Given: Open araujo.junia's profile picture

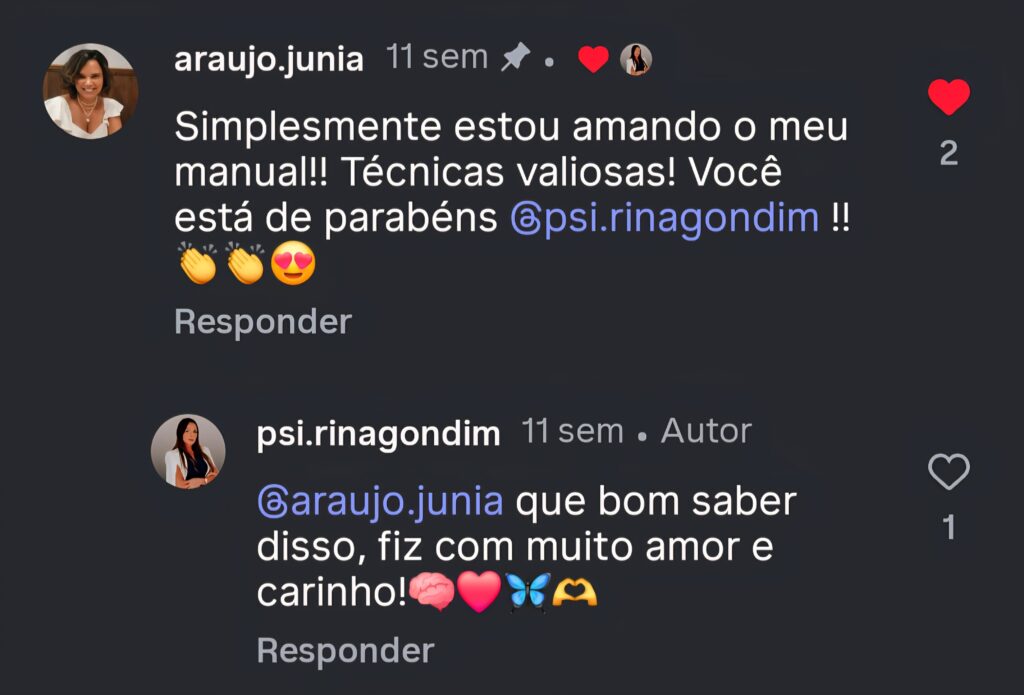Looking at the screenshot, I should coord(90,91).
